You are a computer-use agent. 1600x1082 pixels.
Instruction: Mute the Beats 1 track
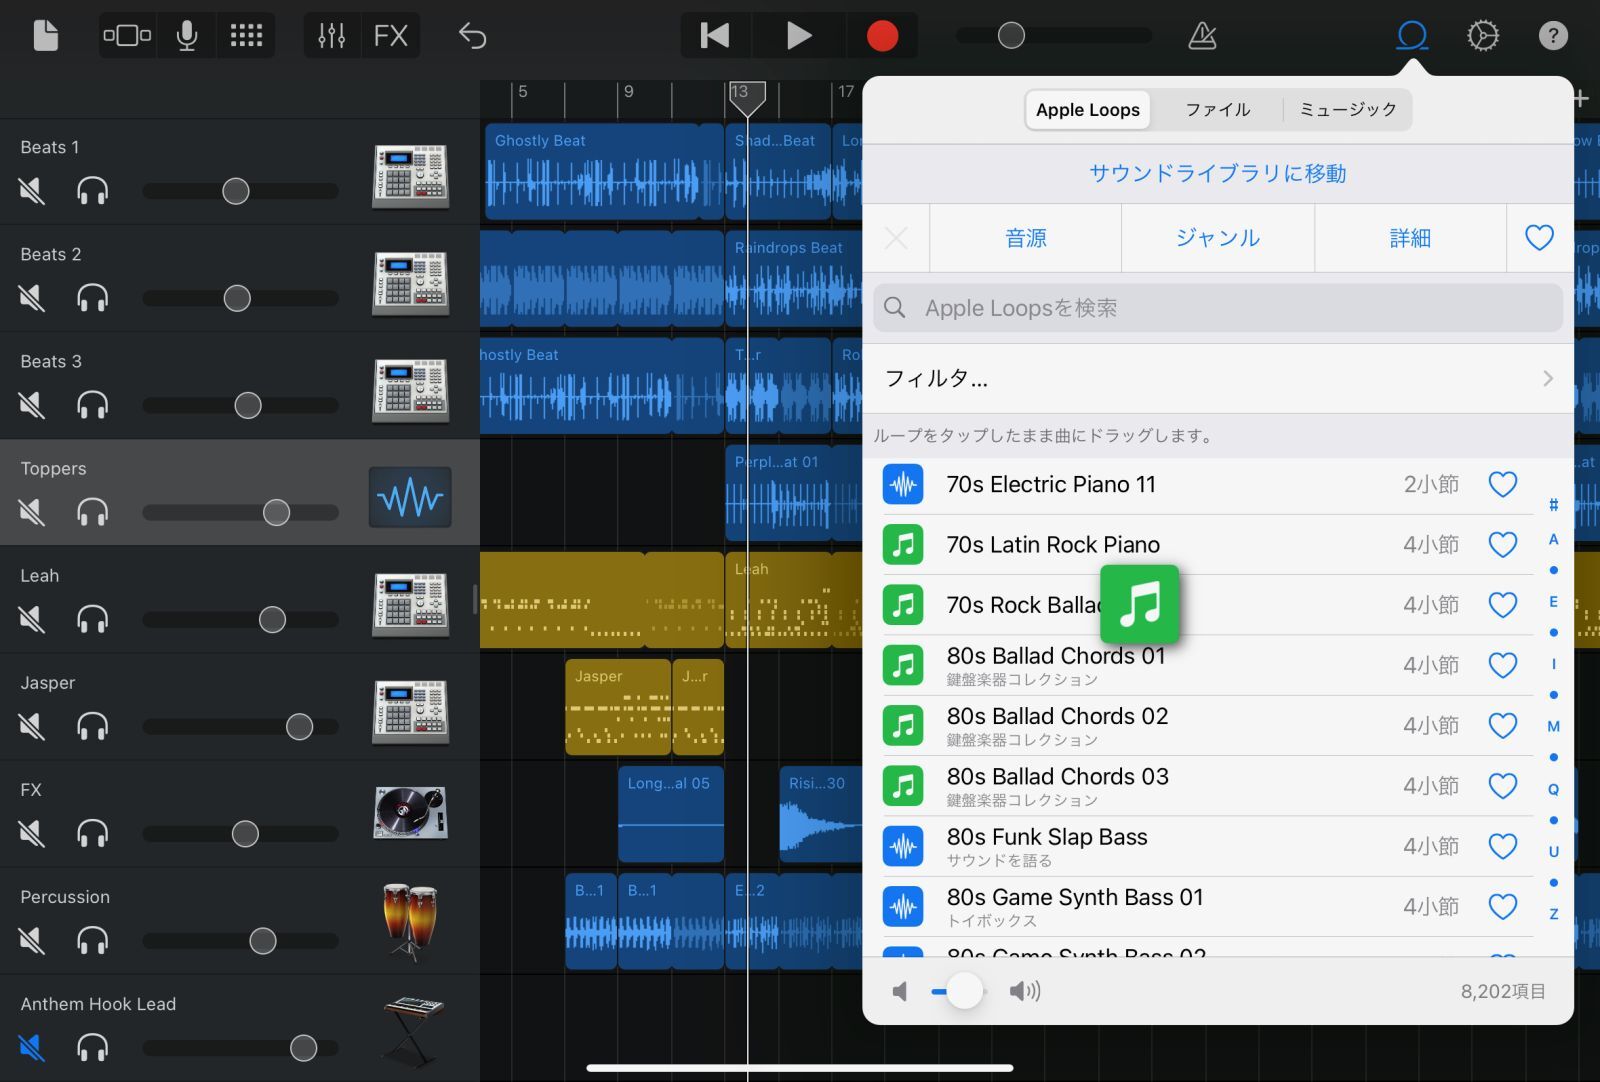32,190
